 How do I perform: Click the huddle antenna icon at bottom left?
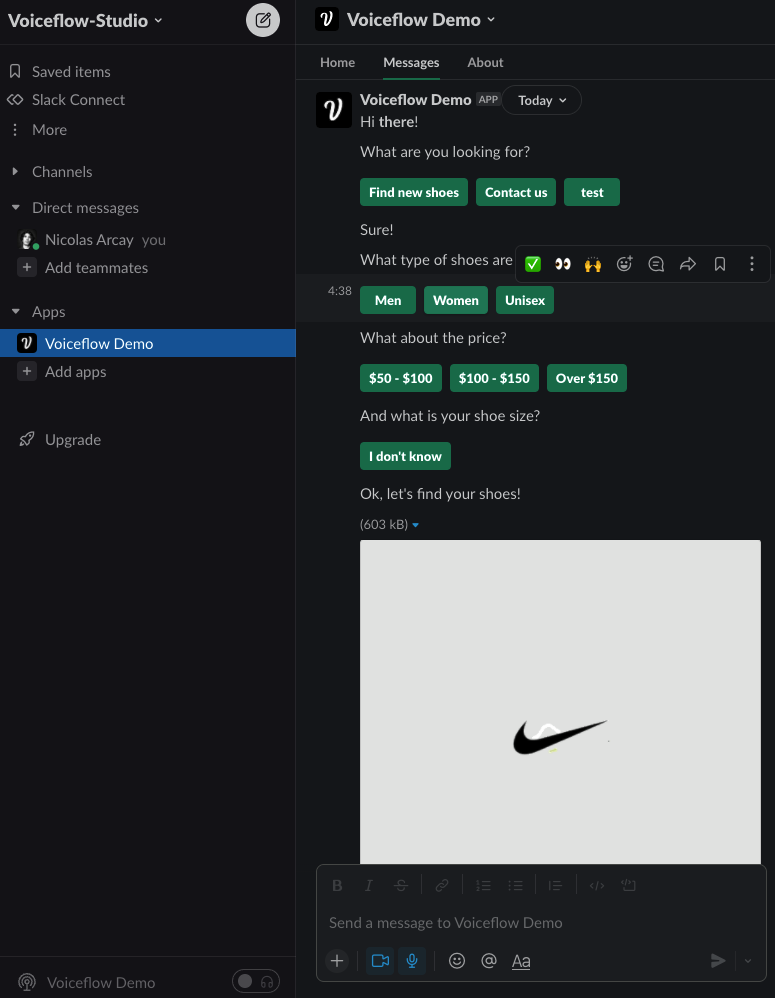tap(27, 982)
